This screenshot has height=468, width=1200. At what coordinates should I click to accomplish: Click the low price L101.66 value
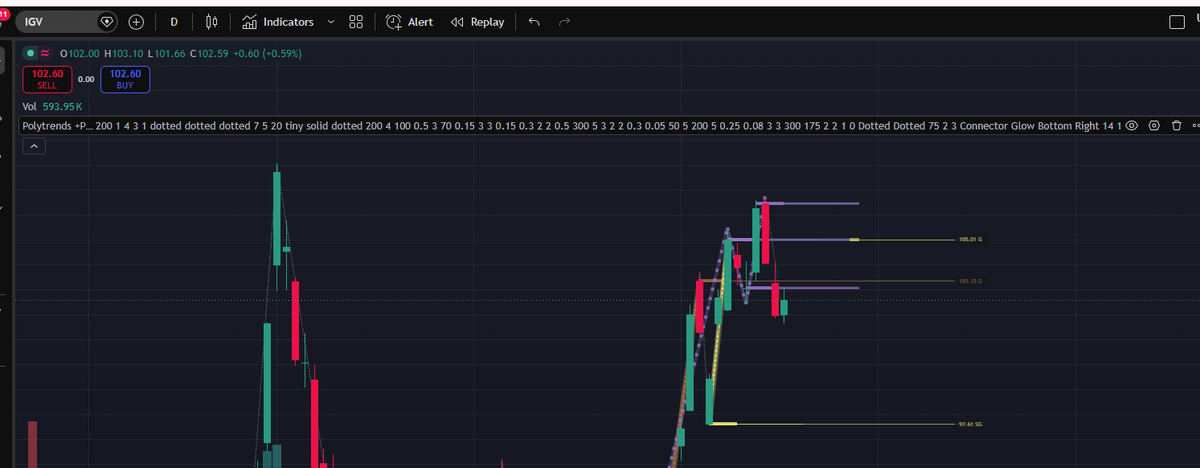(x=166, y=53)
